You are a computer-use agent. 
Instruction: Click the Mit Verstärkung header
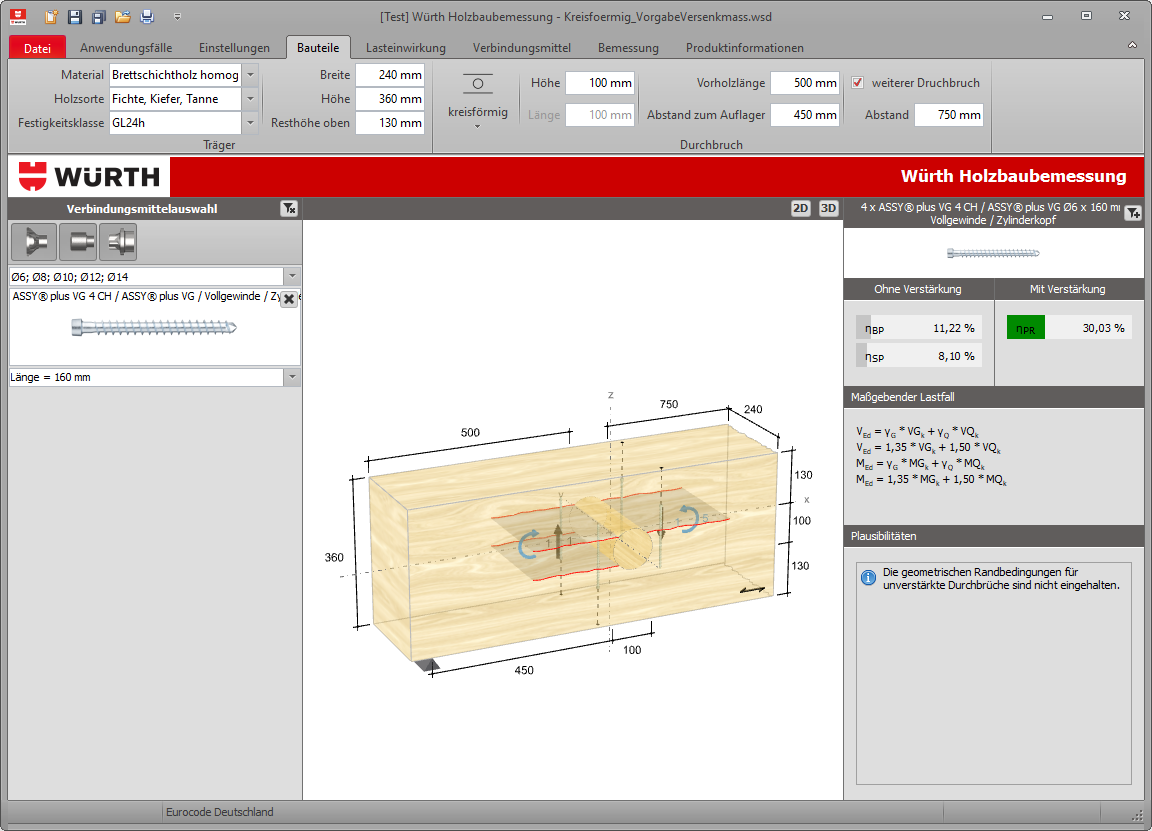click(1068, 289)
